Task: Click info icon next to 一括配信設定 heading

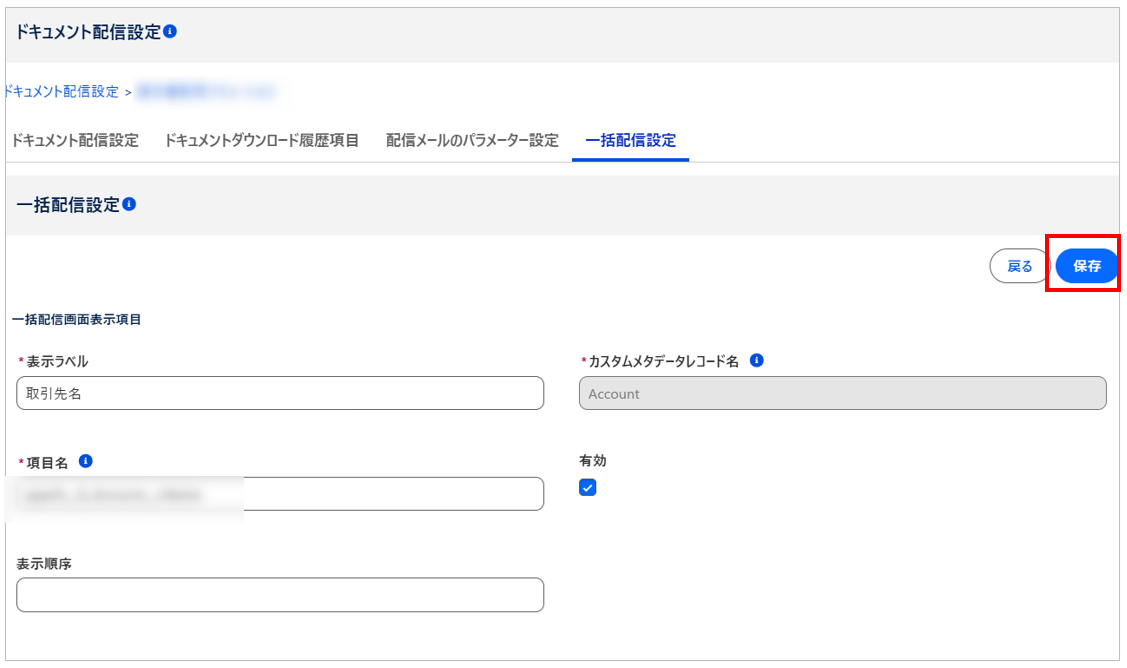Action: coord(129,204)
